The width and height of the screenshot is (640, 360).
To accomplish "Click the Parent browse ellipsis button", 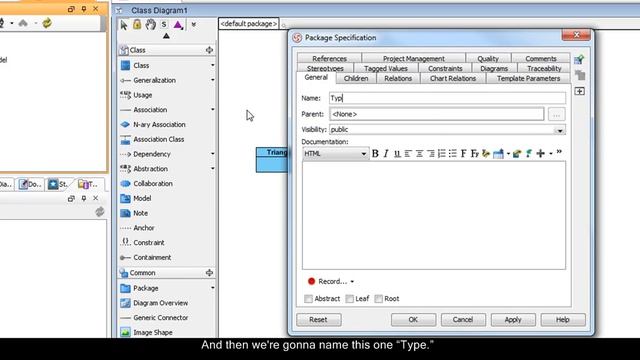I will [x=556, y=115].
